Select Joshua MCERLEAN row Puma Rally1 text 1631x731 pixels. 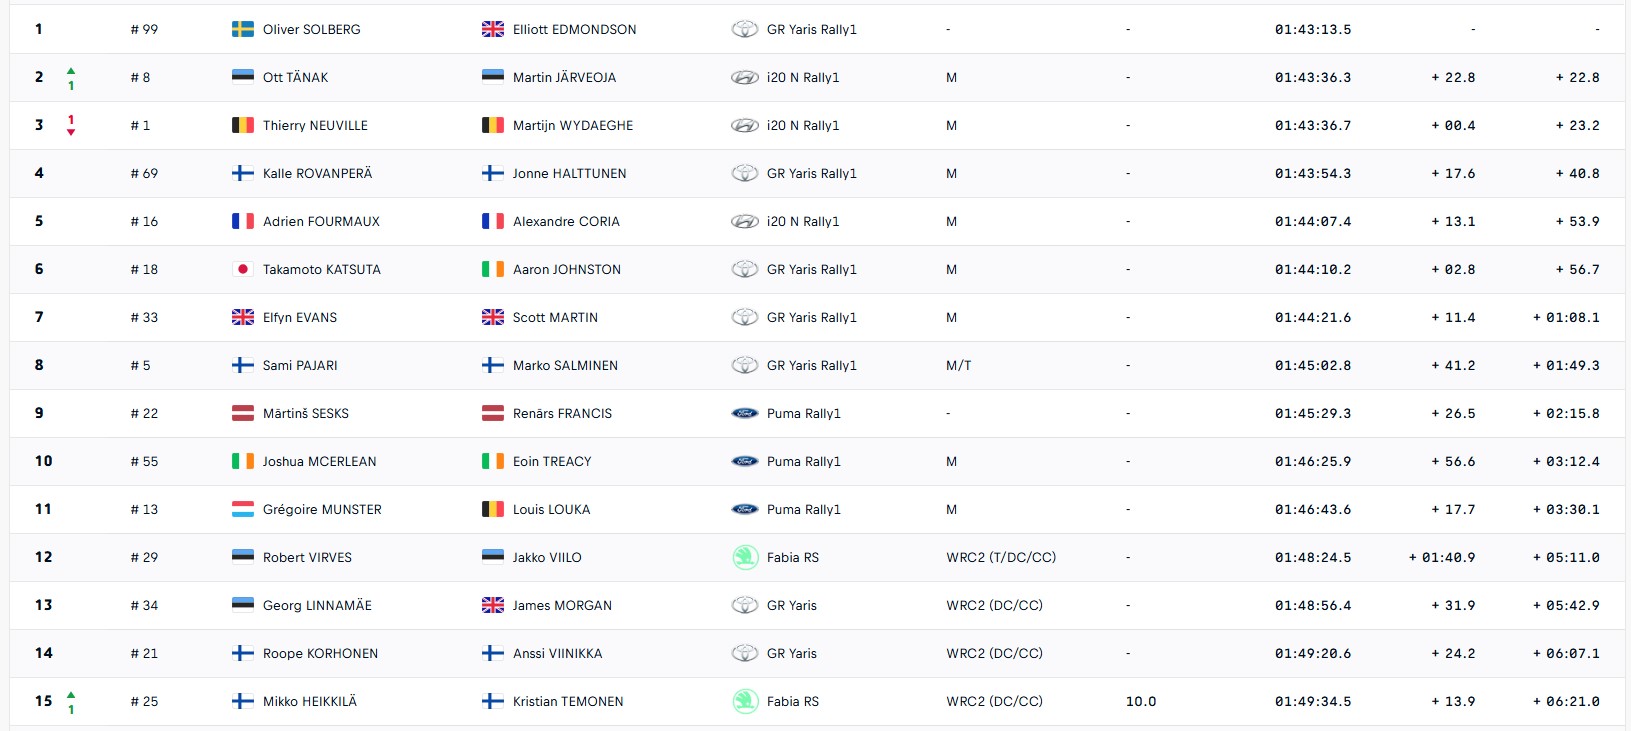(x=804, y=461)
